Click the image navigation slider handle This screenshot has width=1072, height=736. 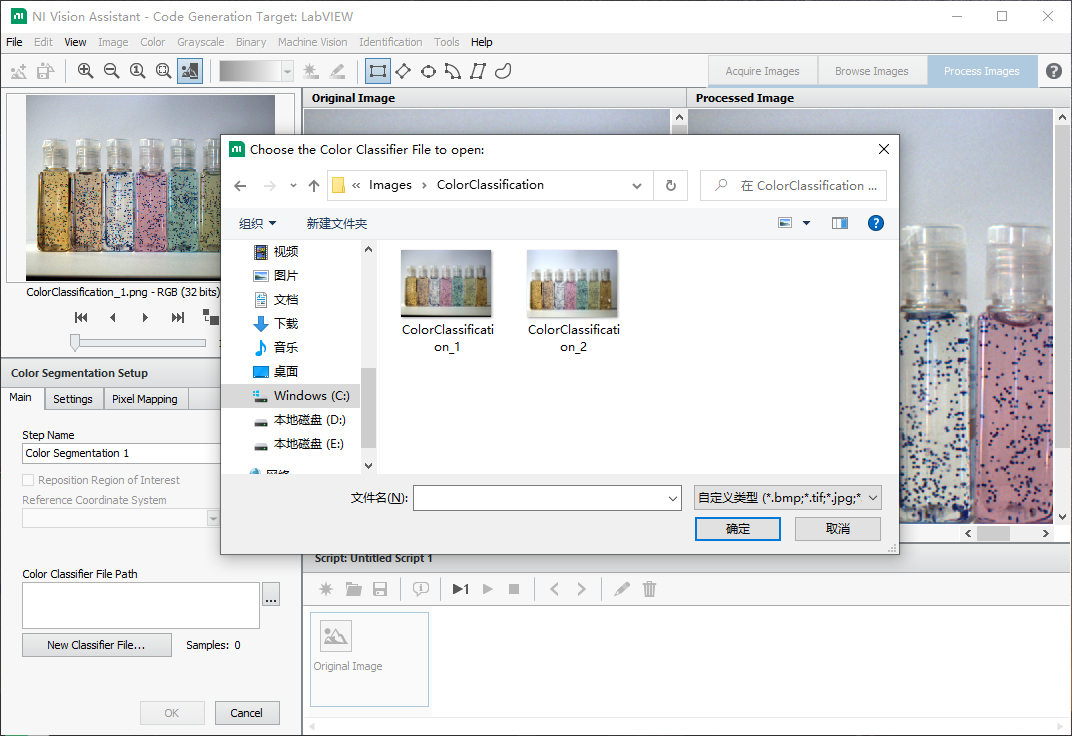coord(75,342)
